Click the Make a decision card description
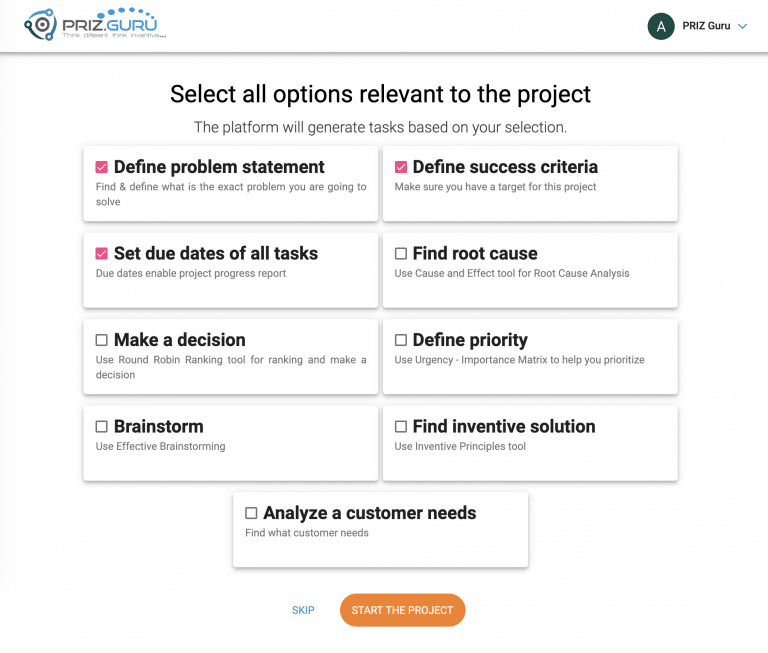 (x=230, y=367)
